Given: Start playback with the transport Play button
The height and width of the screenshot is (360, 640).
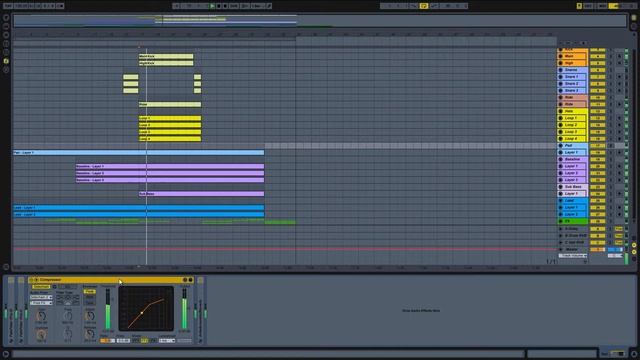Looking at the screenshot, I should [x=212, y=6].
